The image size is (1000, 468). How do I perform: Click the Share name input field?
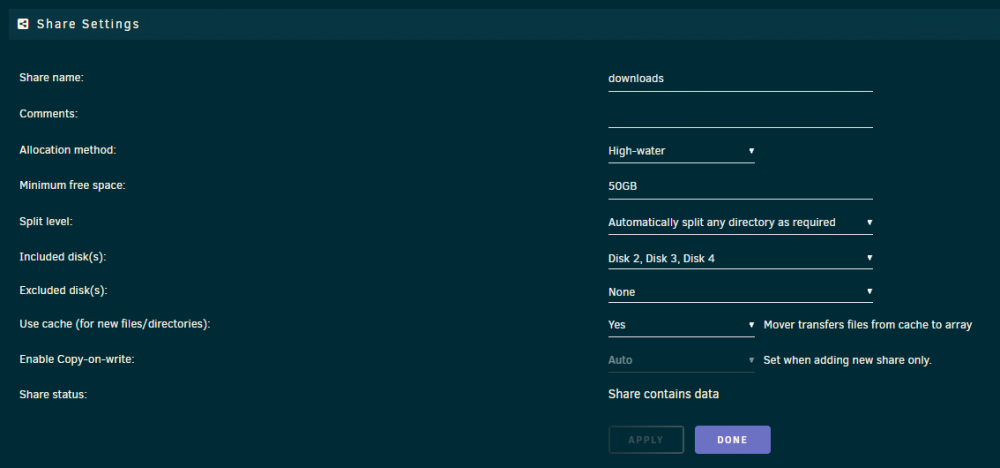click(740, 78)
